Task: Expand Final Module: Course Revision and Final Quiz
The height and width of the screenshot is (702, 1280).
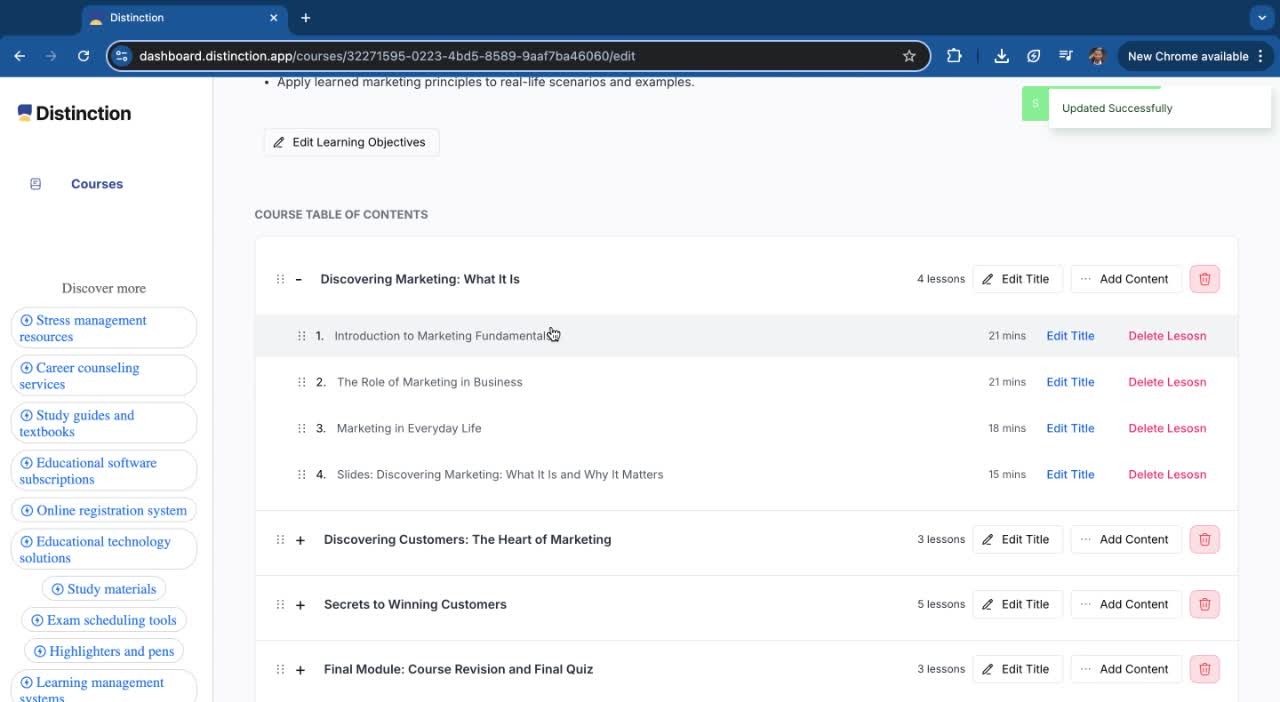Action: coord(300,670)
